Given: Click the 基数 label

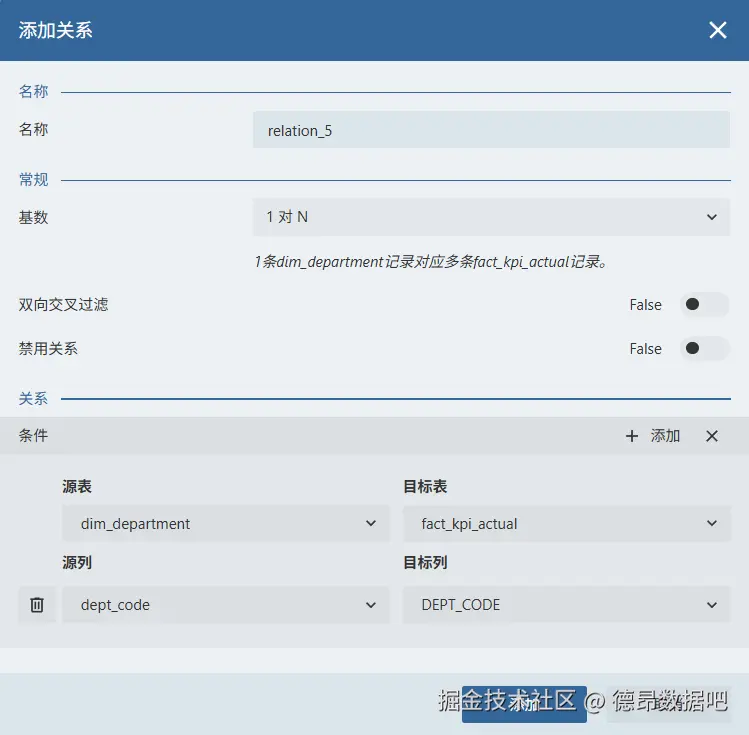Looking at the screenshot, I should tap(33, 217).
